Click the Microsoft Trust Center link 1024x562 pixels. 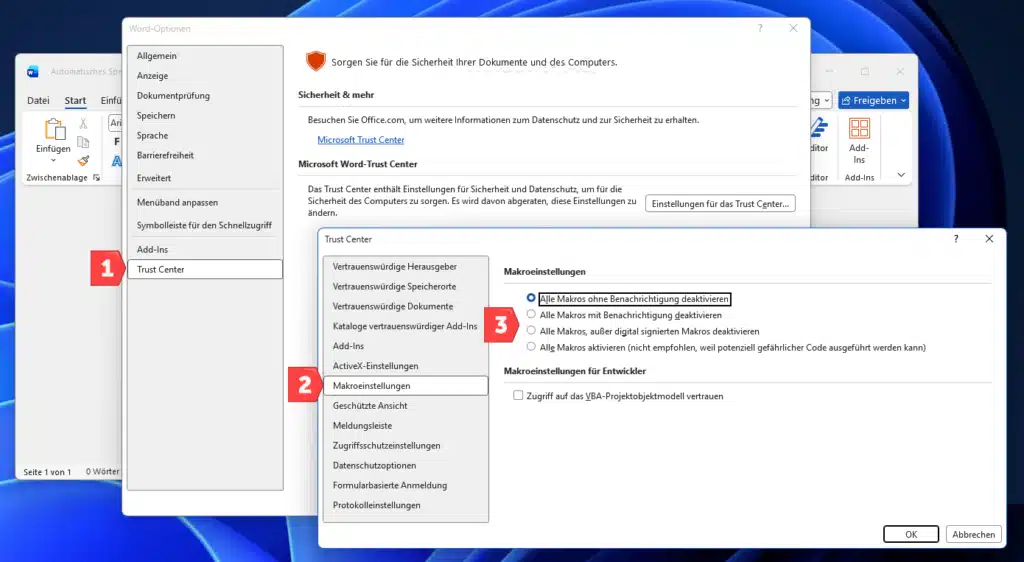click(360, 140)
